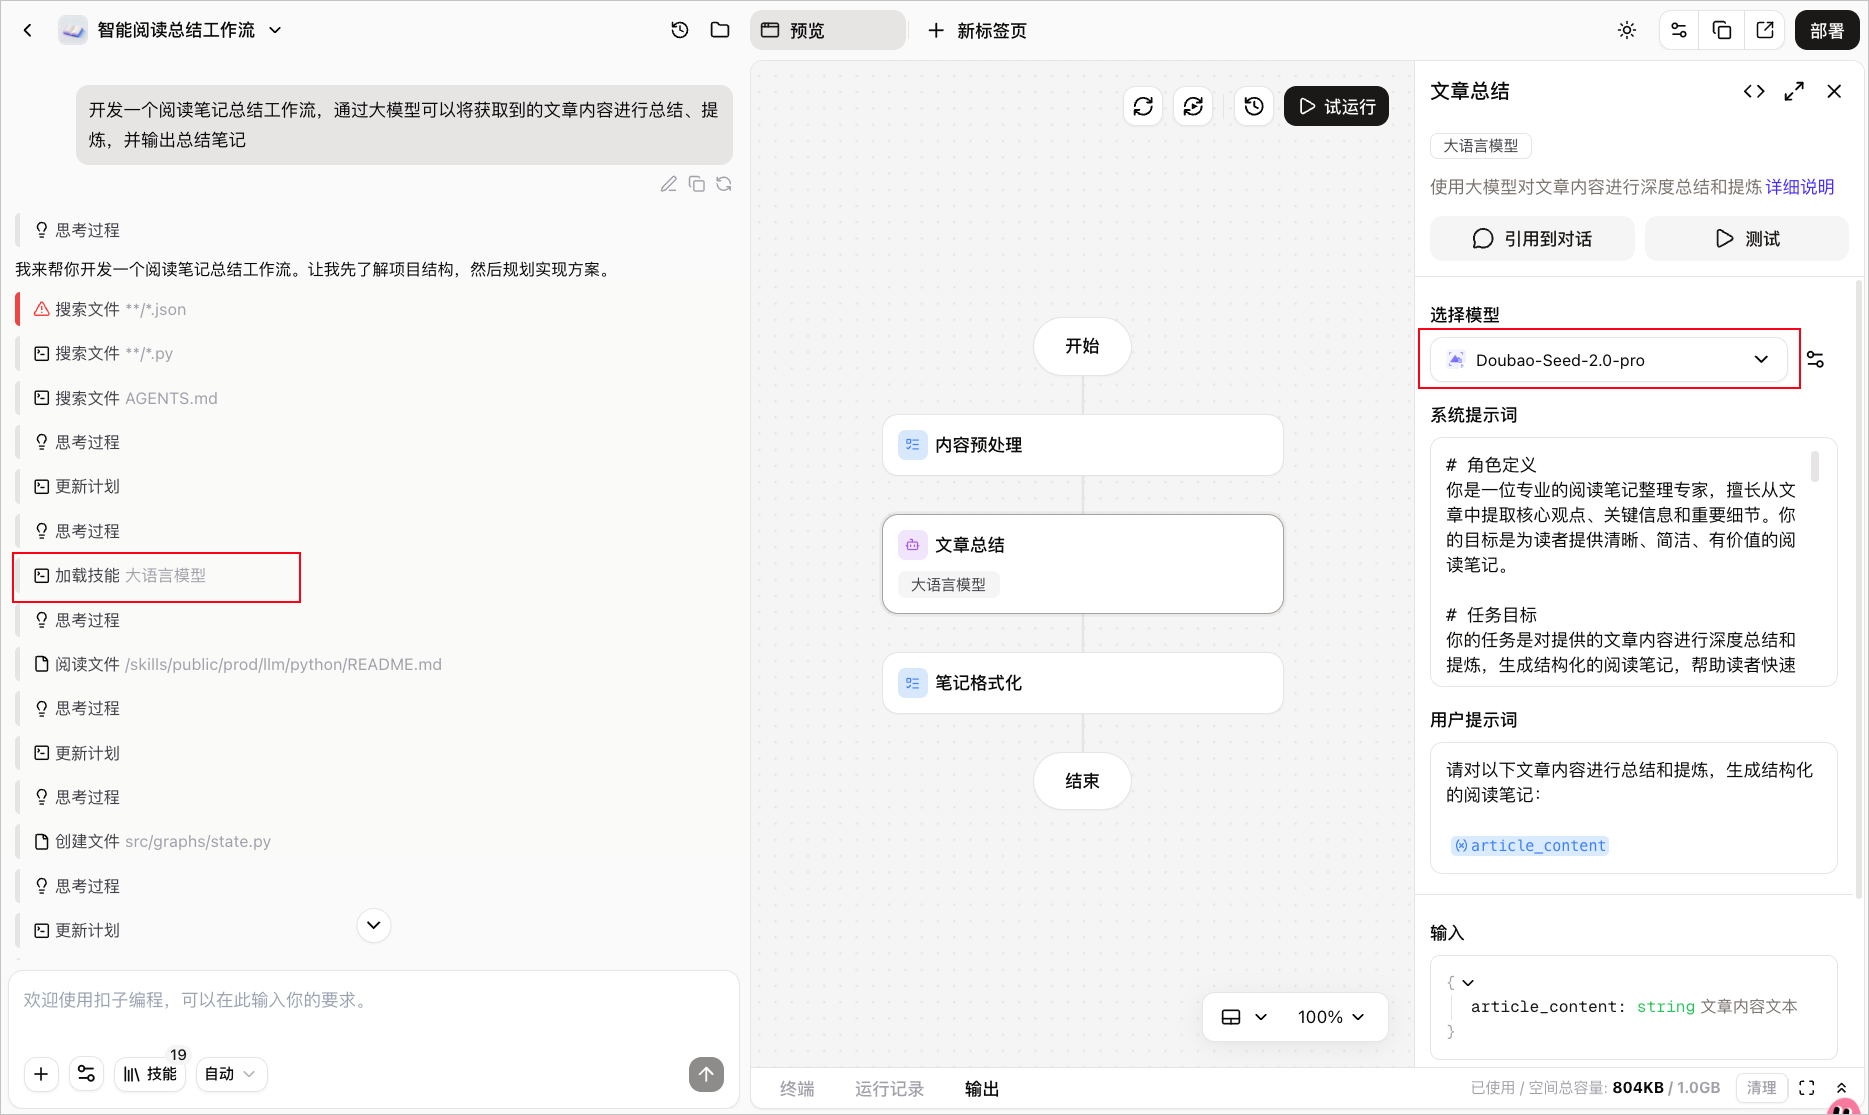Collapse the article_content input JSON chevron

click(1468, 983)
